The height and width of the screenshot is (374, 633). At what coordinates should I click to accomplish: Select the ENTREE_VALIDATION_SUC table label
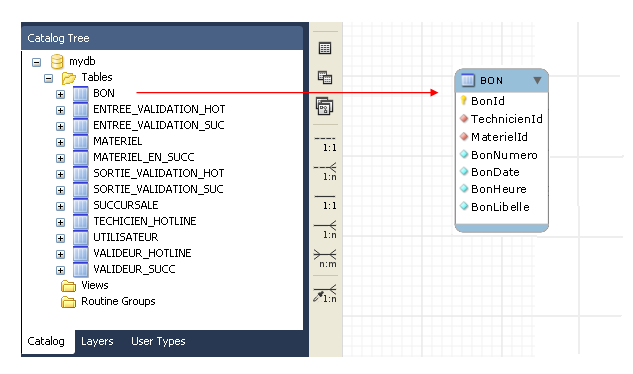tap(159, 125)
